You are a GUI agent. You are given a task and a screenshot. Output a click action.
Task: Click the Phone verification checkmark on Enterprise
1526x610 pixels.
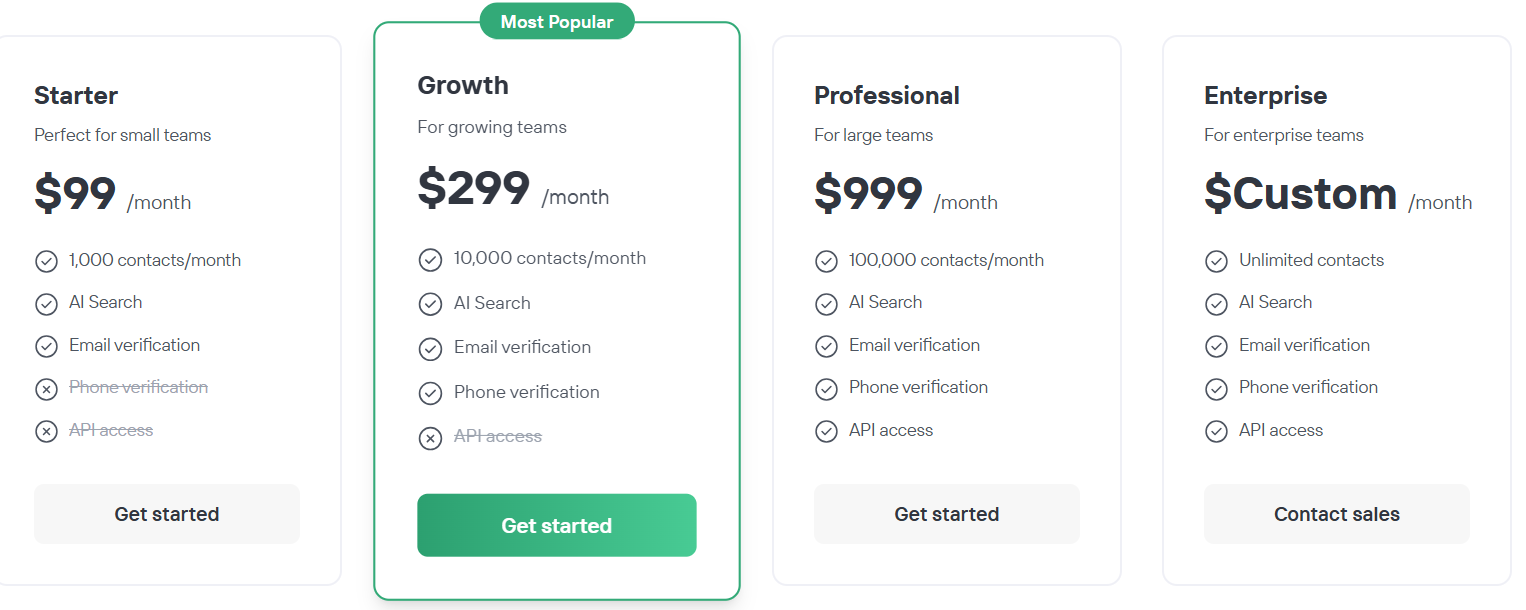[x=1217, y=388]
